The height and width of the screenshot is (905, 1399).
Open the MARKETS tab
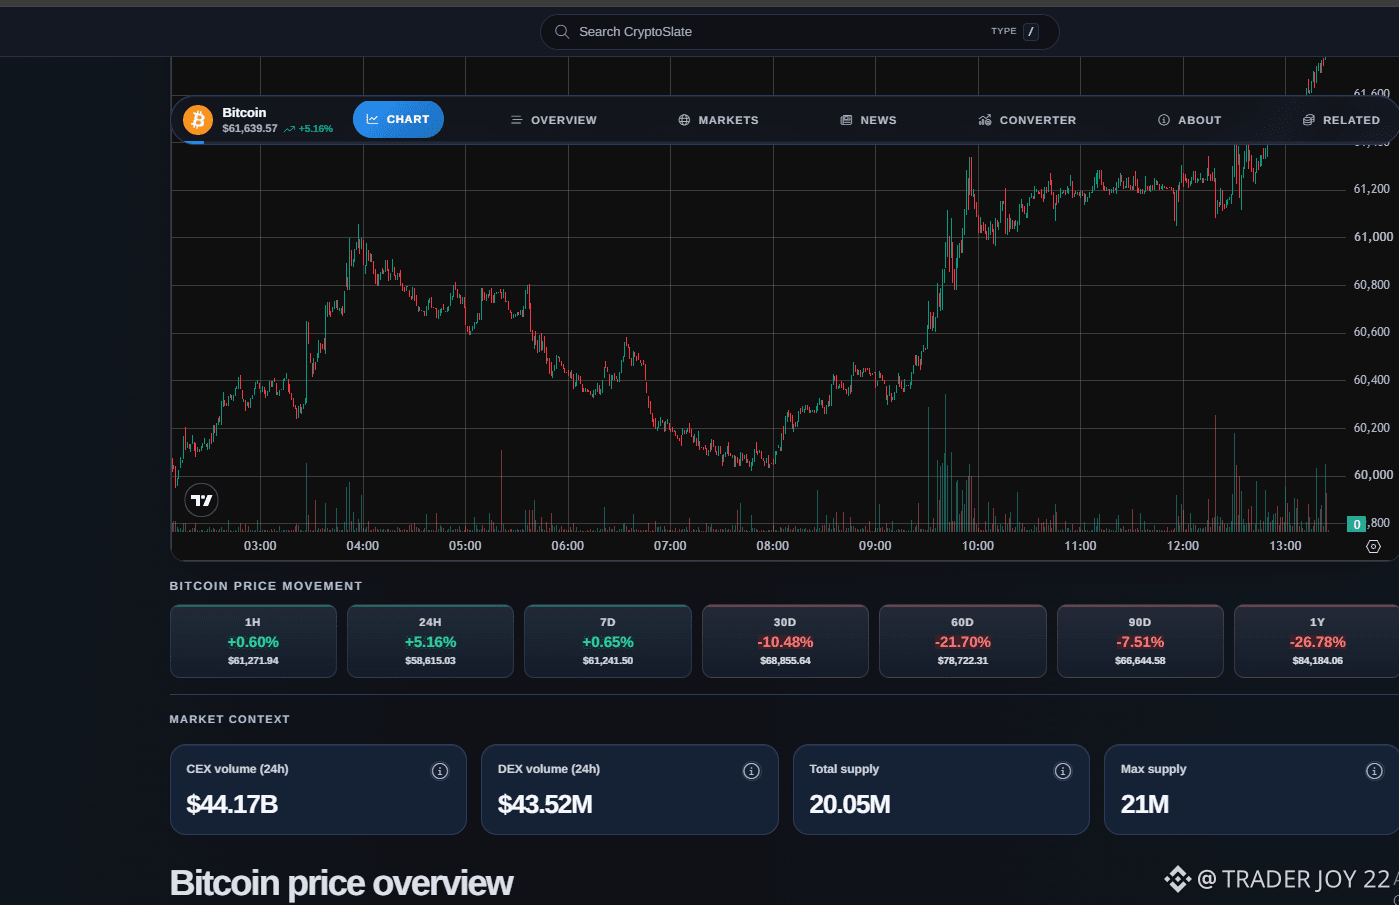tap(718, 120)
